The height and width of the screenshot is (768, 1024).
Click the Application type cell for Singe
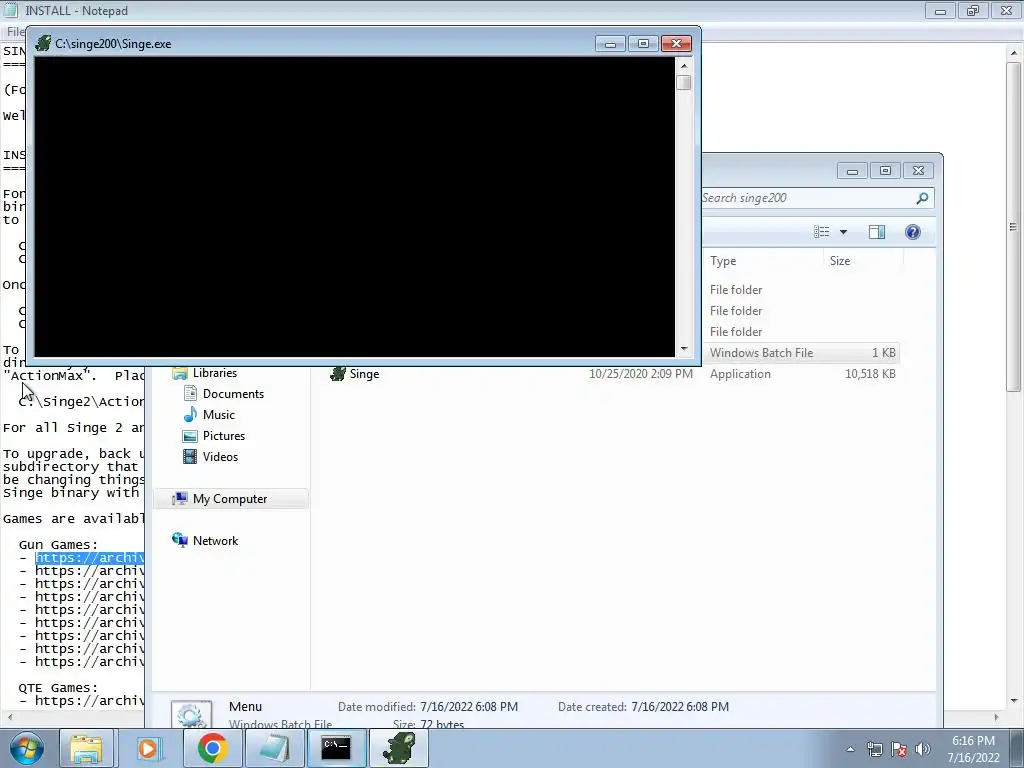pos(740,374)
